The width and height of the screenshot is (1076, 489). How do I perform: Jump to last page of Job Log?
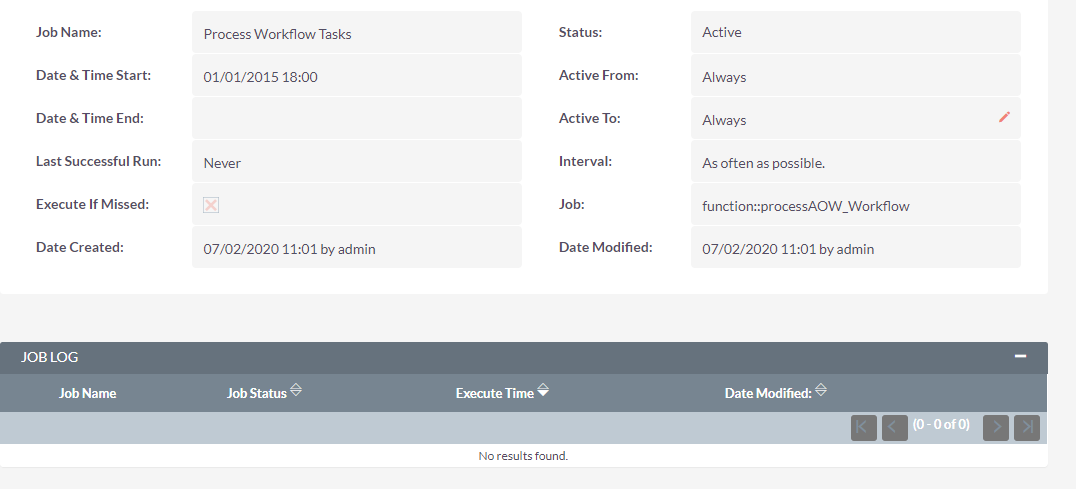1026,428
